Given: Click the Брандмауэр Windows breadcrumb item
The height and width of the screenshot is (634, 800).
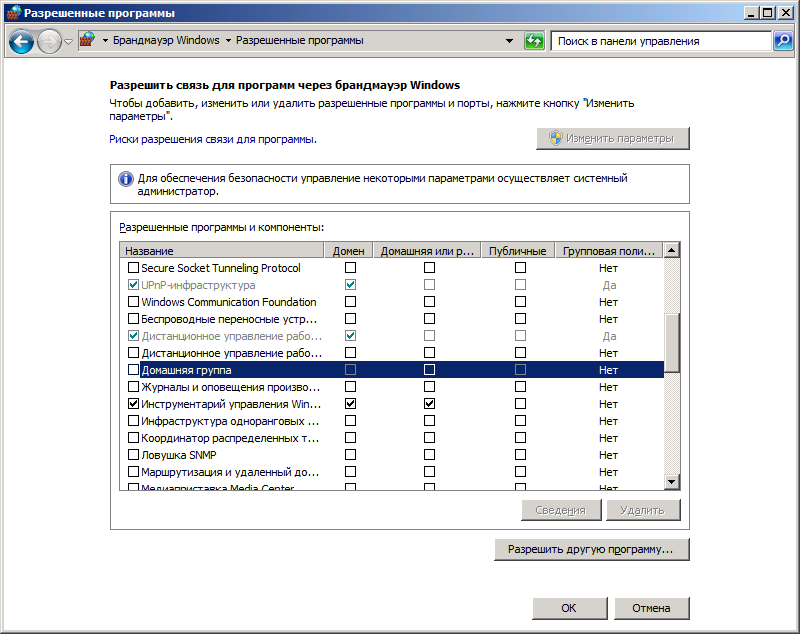Looking at the screenshot, I should [167, 41].
